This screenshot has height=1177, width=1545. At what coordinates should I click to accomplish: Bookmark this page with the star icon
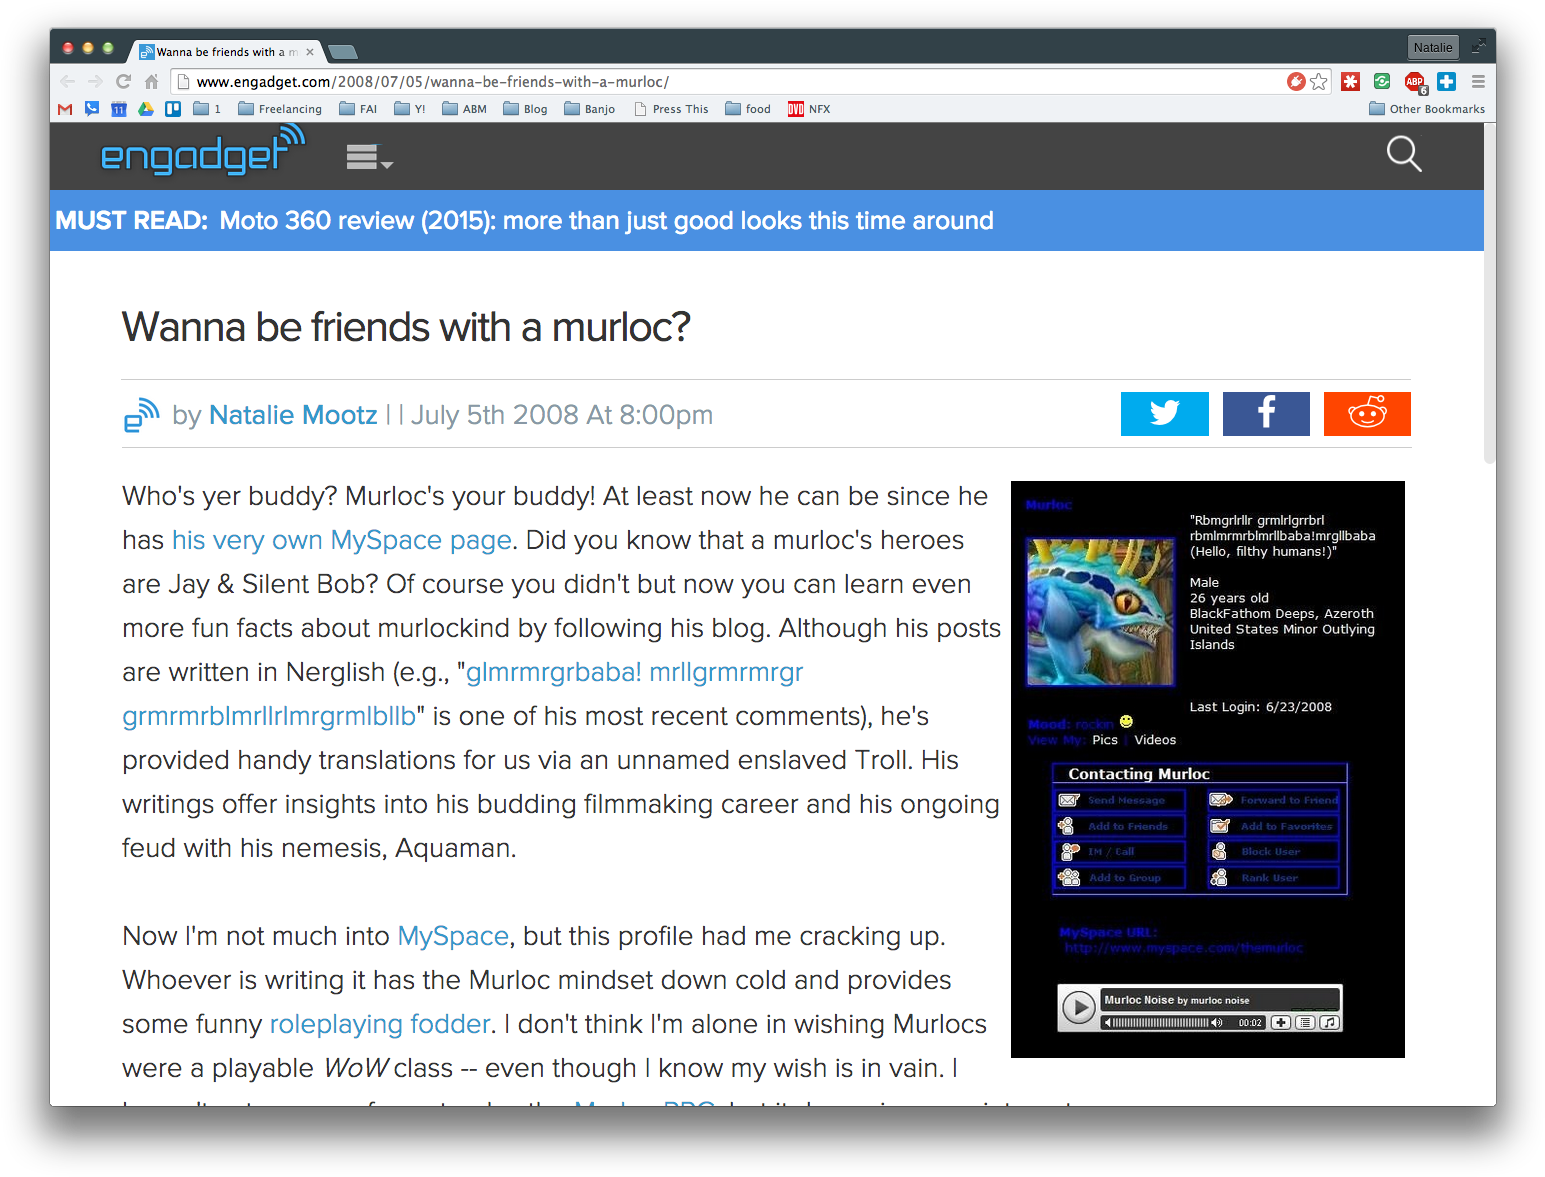coord(1319,82)
